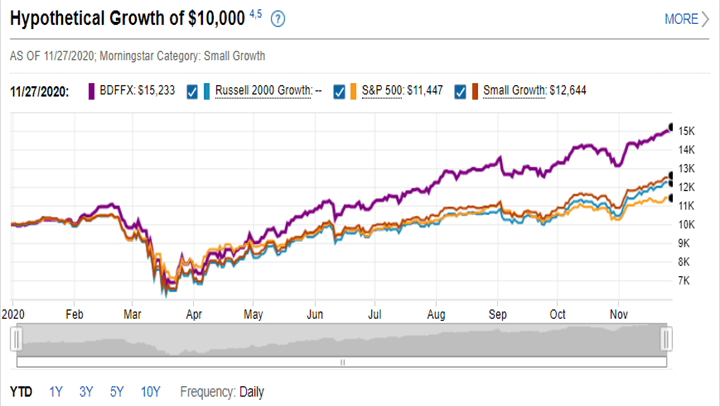Click the purple BDFFX color swatch
Image resolution: width=720 pixels, height=406 pixels.
point(93,92)
